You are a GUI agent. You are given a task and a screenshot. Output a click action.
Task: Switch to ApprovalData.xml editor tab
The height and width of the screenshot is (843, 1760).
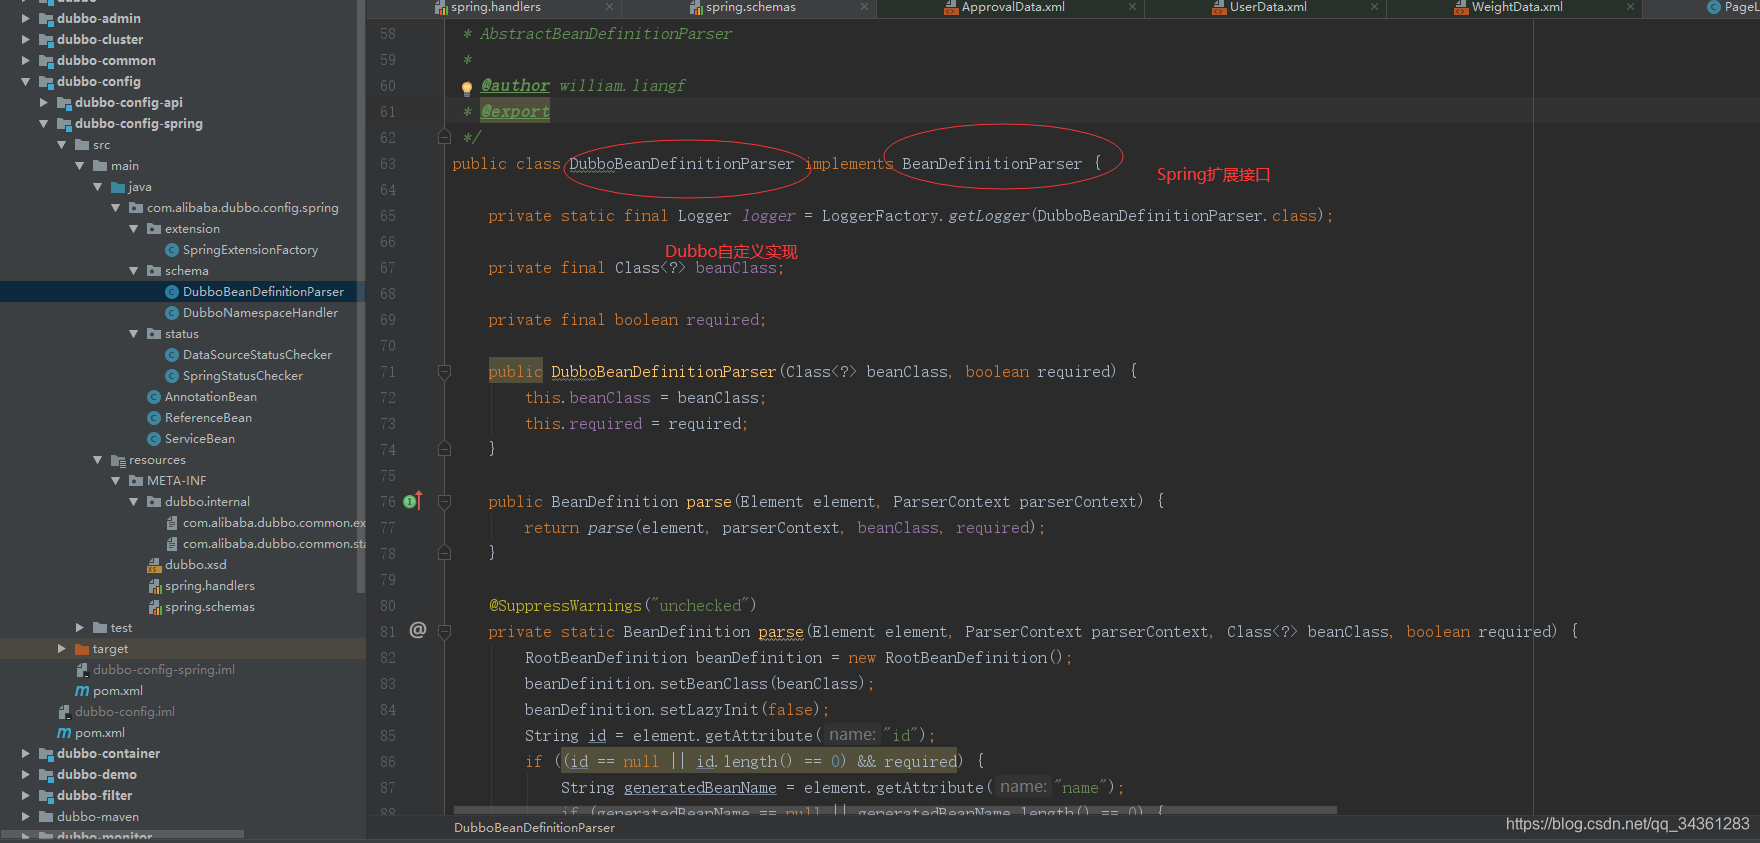[1013, 7]
